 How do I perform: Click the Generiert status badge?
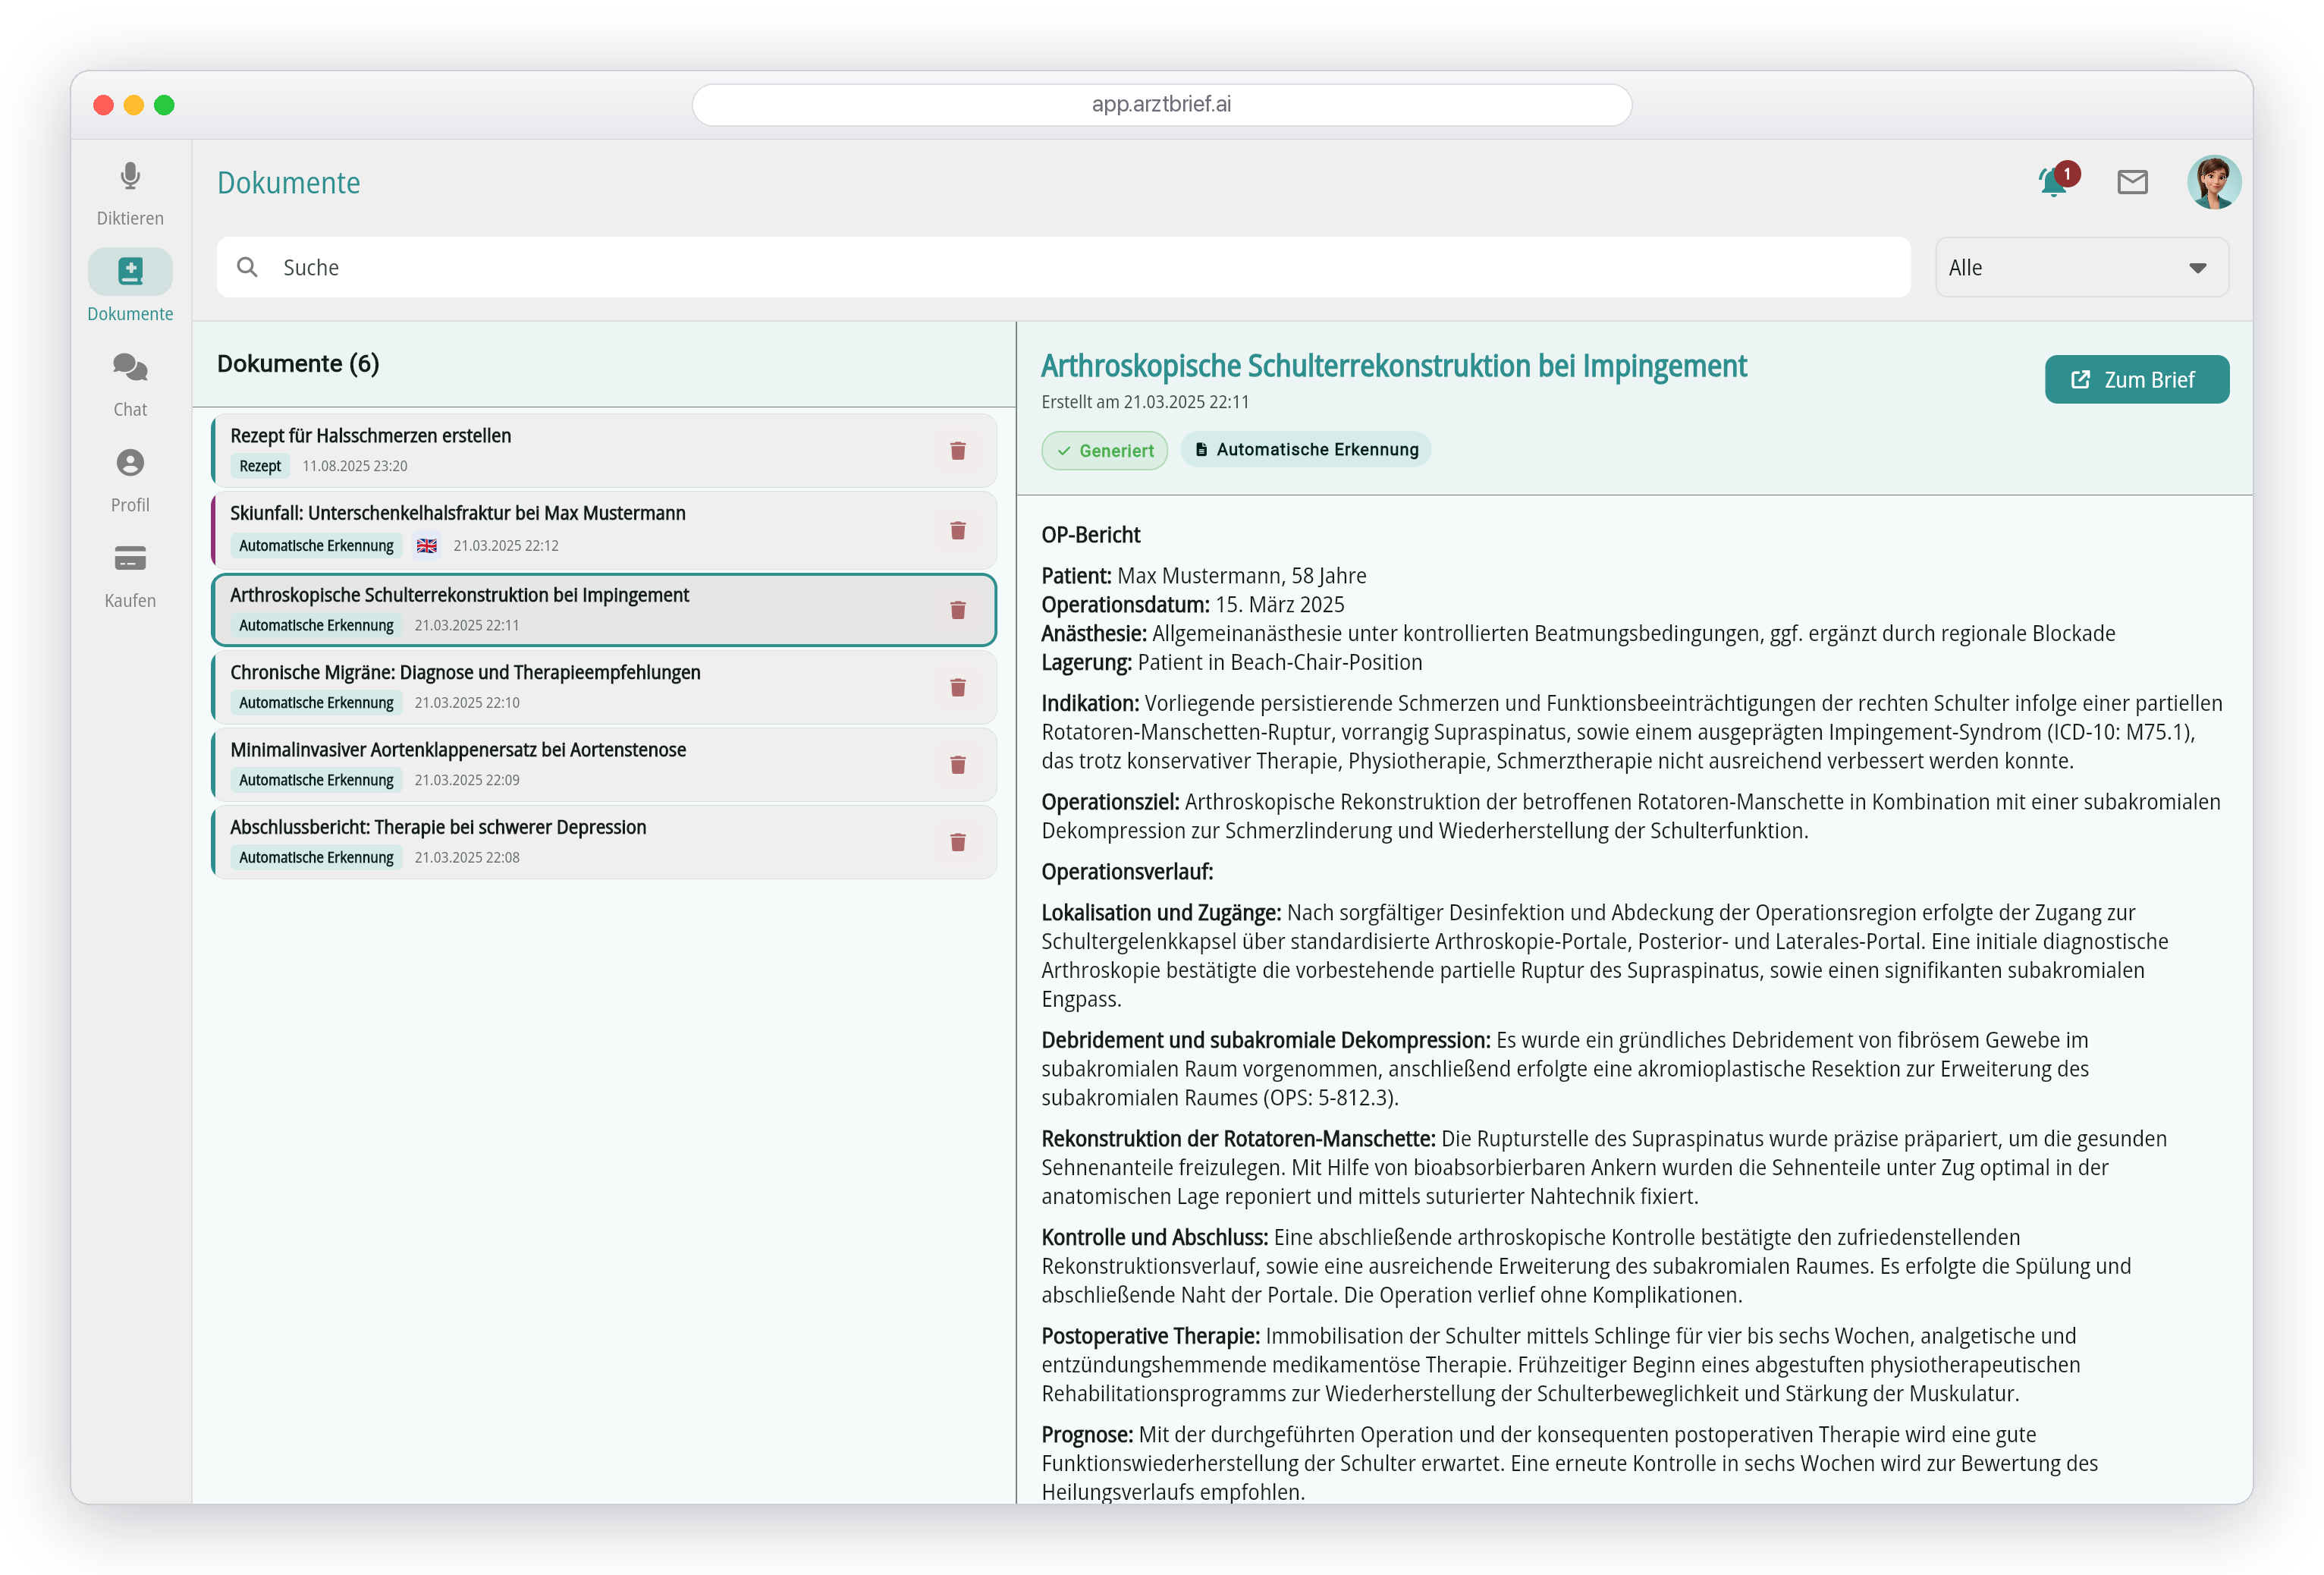(x=1104, y=451)
